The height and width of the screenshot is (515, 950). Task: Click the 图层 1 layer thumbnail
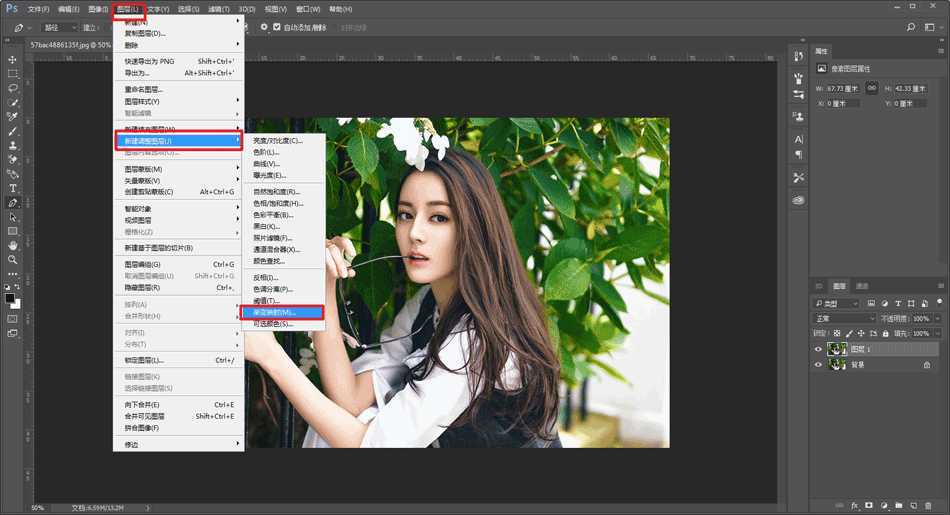pos(837,349)
